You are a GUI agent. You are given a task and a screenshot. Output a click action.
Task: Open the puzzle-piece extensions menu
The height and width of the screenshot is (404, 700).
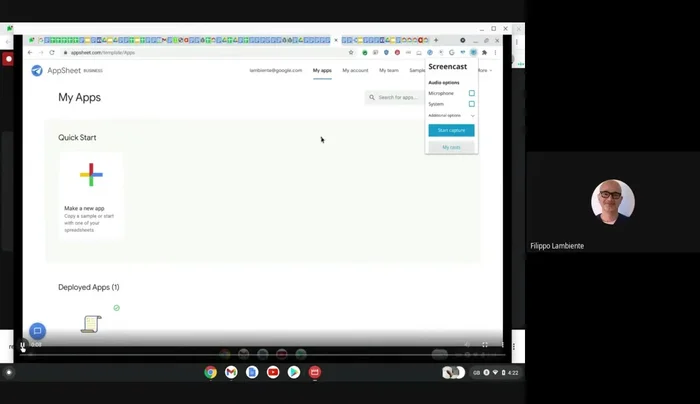[484, 53]
